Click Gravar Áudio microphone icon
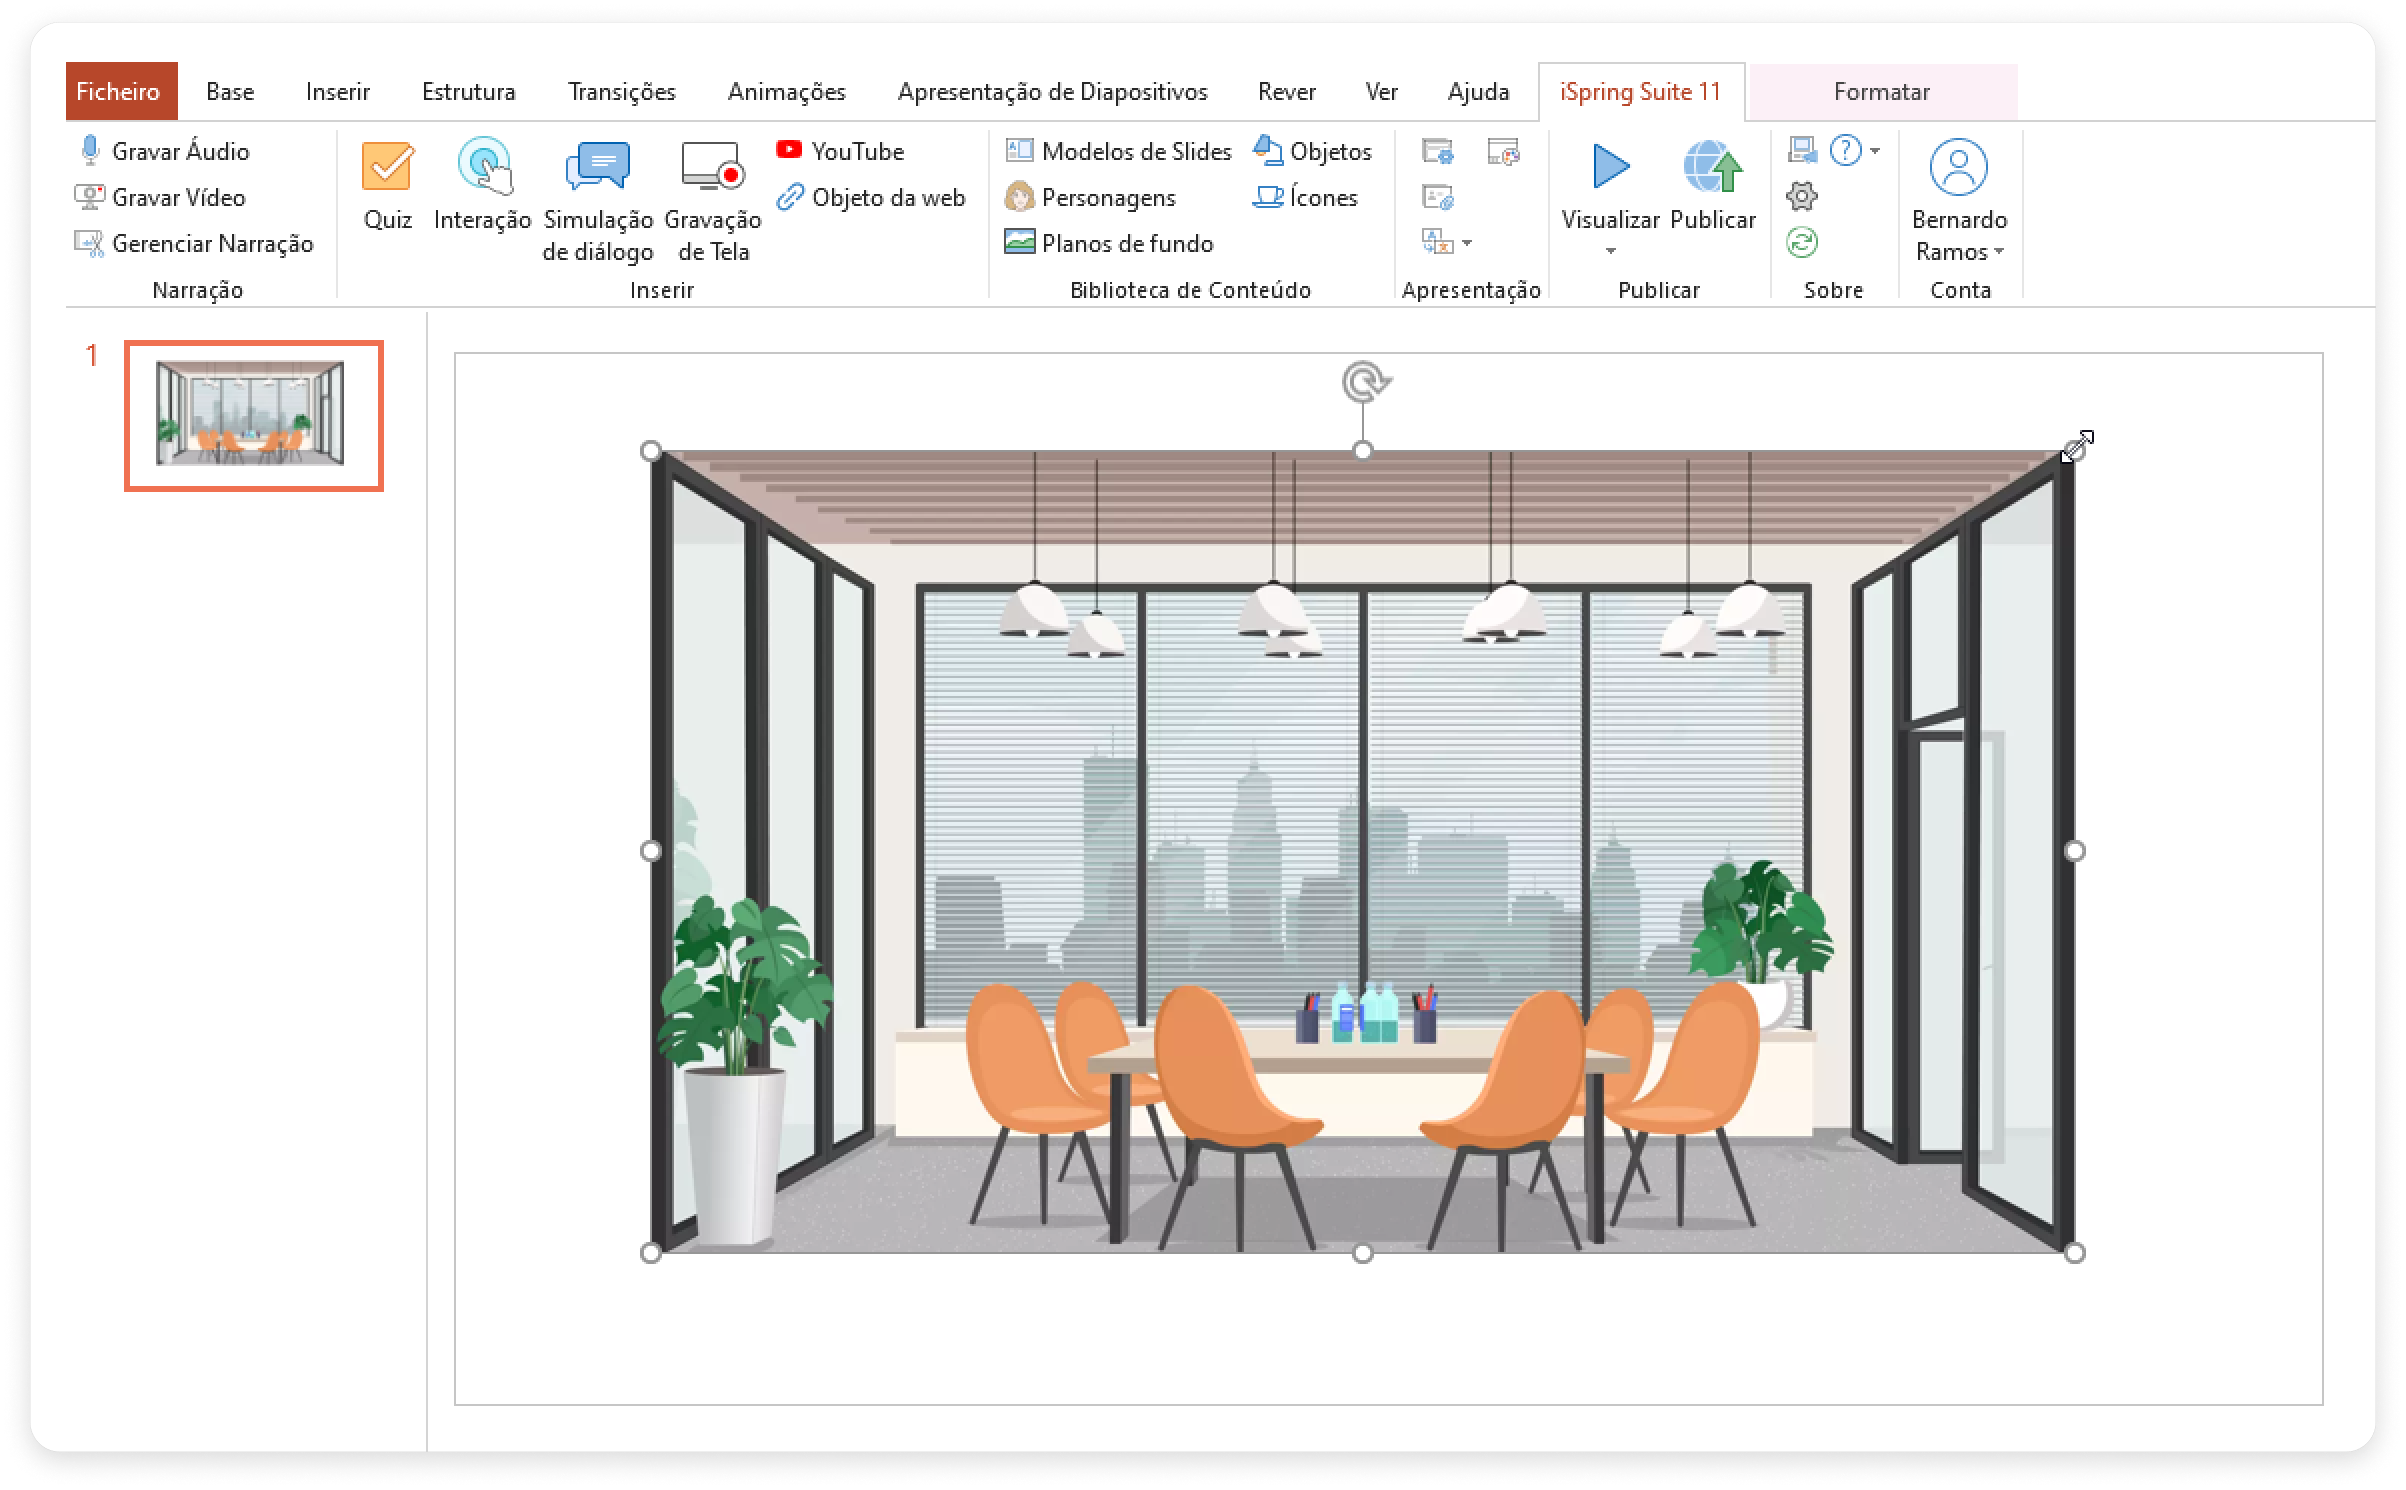The height and width of the screenshot is (1490, 2406). [x=90, y=151]
